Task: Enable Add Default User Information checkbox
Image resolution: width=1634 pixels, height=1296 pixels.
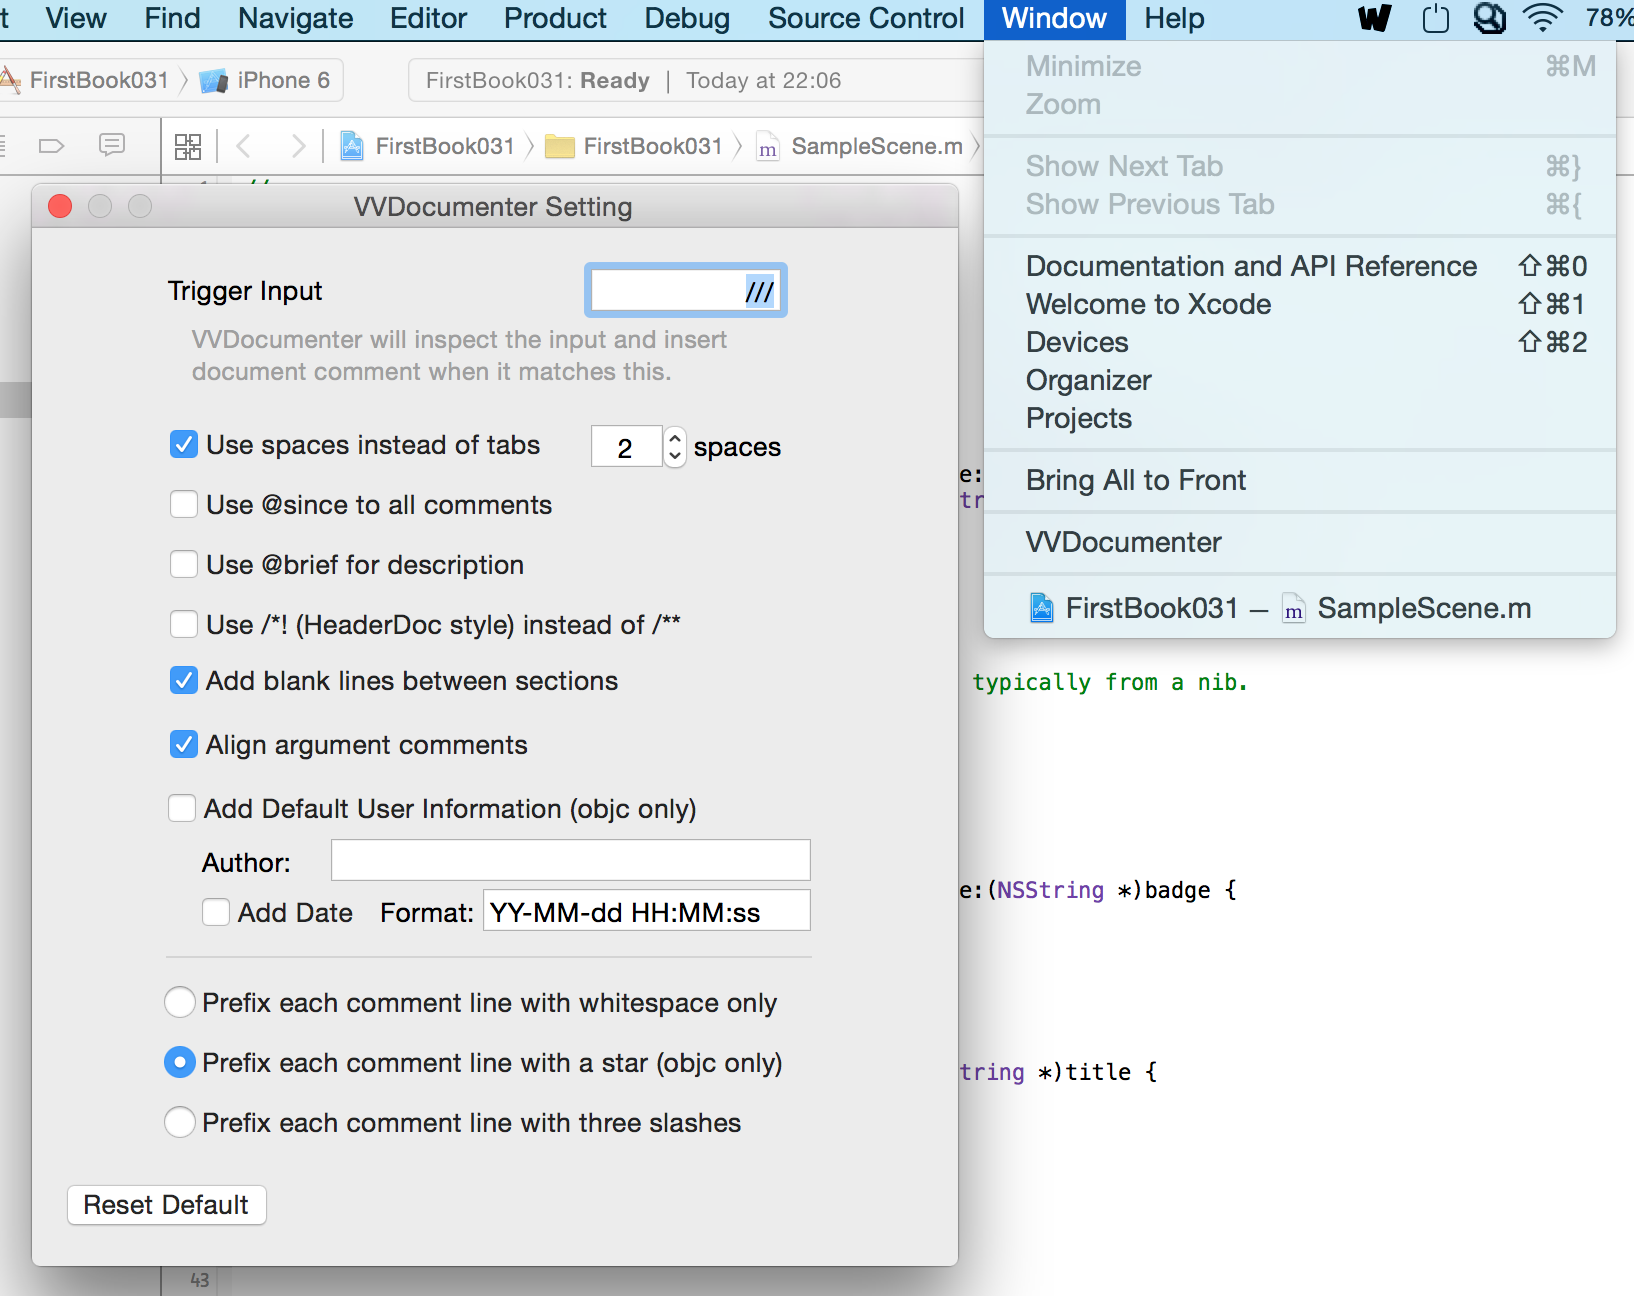Action: click(182, 808)
